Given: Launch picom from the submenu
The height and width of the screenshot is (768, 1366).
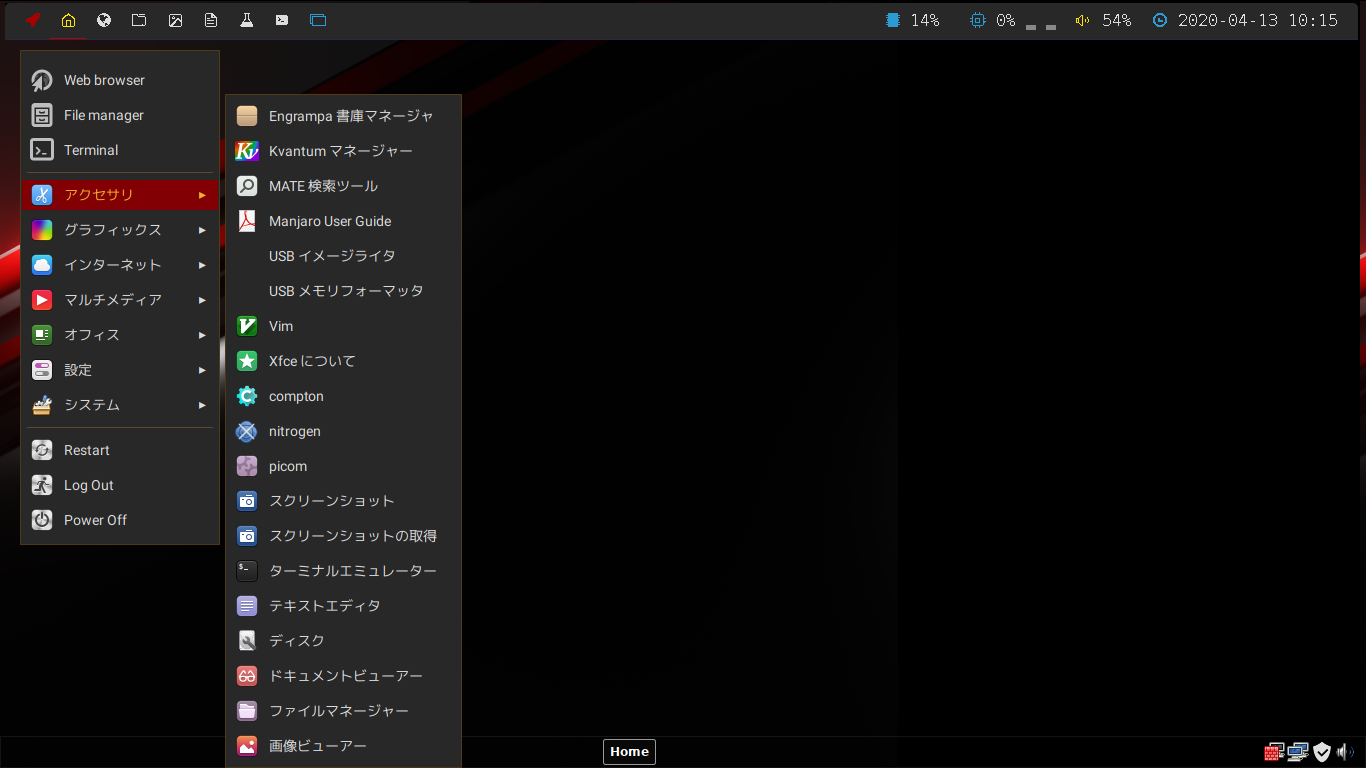Looking at the screenshot, I should 343,466.
